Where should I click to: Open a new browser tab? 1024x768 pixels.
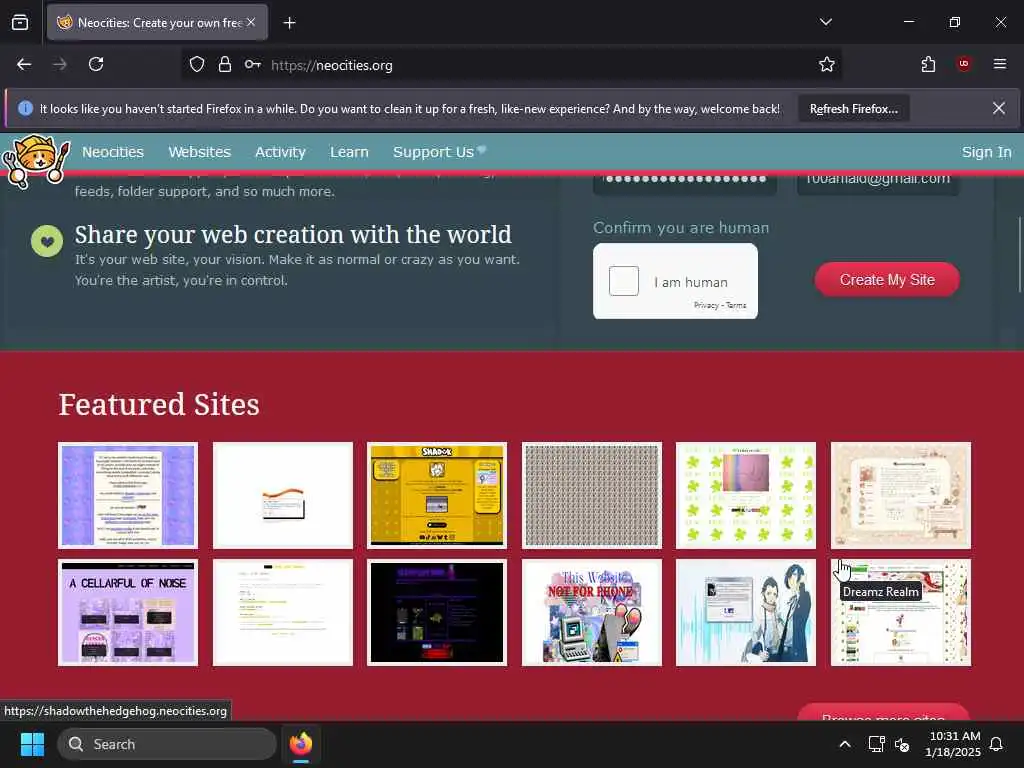[289, 23]
